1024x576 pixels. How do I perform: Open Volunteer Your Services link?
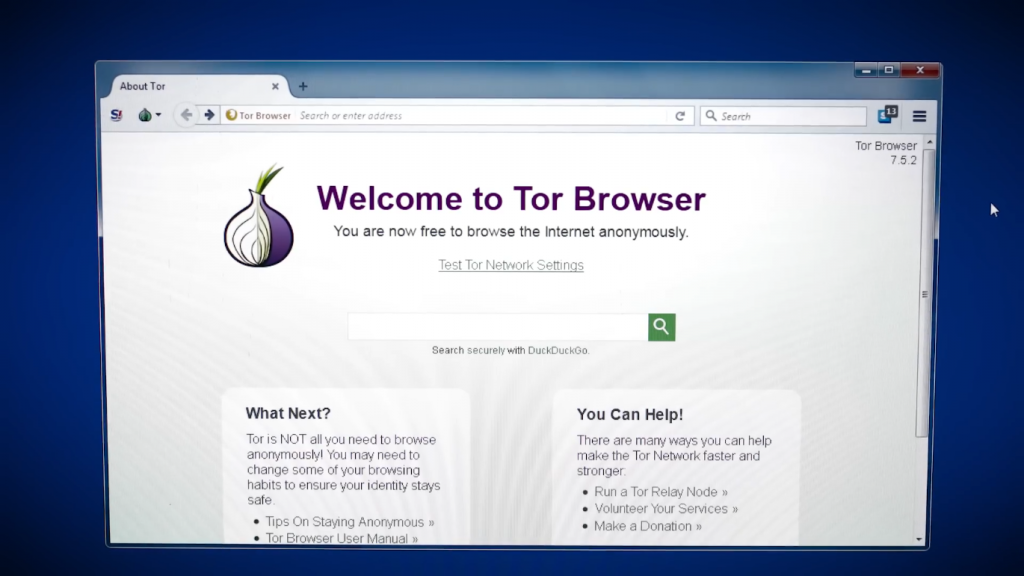pos(666,509)
